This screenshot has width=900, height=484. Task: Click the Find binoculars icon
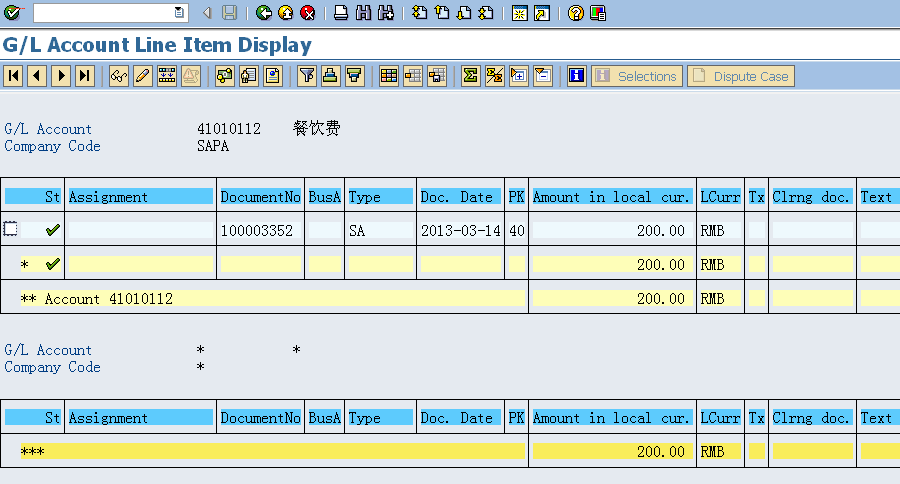point(363,13)
